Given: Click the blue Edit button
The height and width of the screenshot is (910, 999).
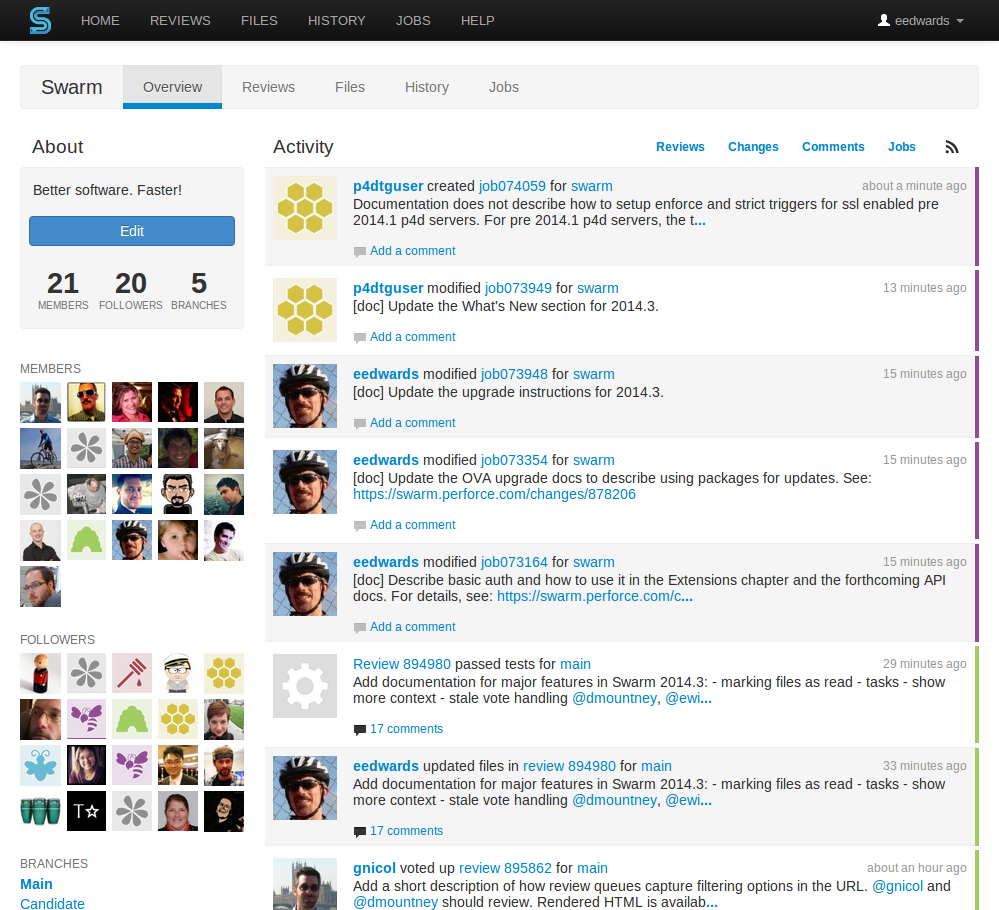Looking at the screenshot, I should pyautogui.click(x=132, y=231).
